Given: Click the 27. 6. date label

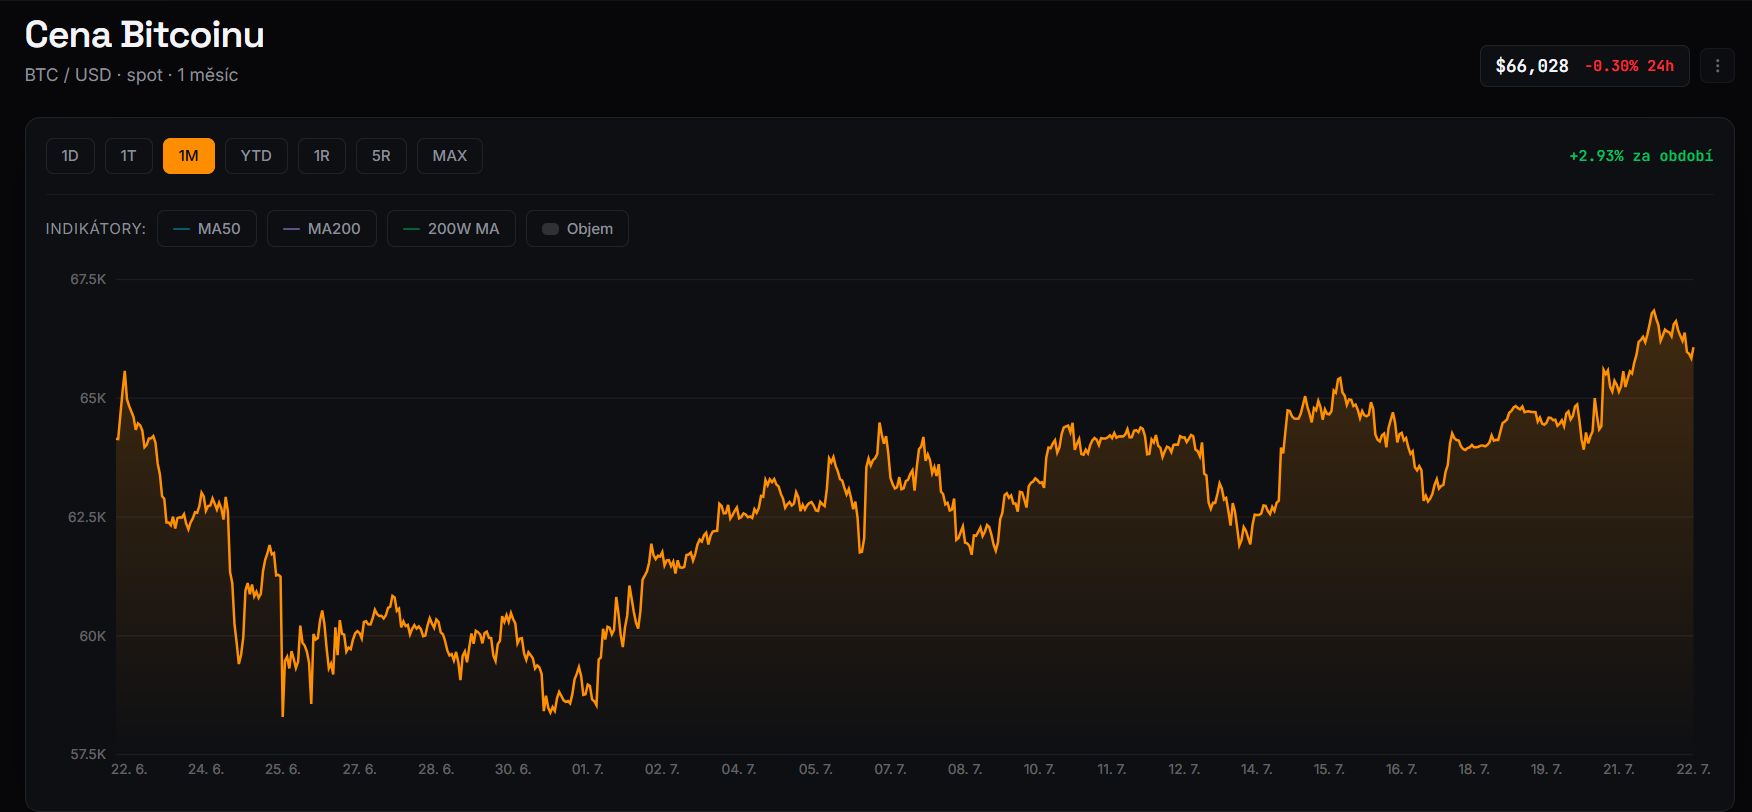Looking at the screenshot, I should point(360,769).
